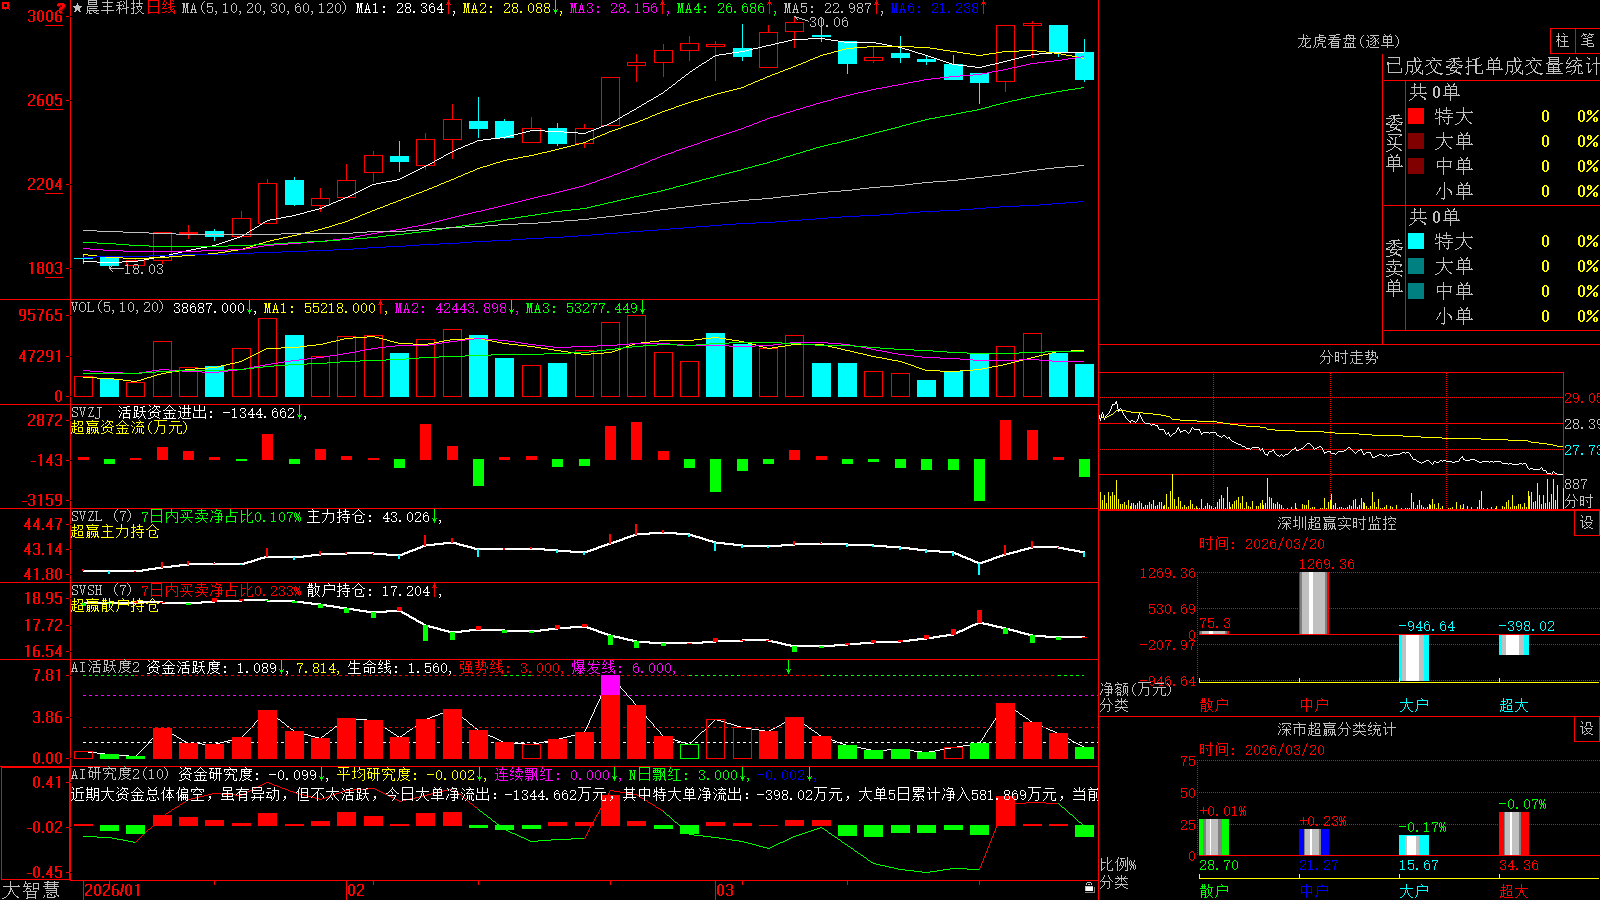Click the 超赢主力持仓 label
Image resolution: width=1600 pixels, height=900 pixels.
pyautogui.click(x=115, y=532)
